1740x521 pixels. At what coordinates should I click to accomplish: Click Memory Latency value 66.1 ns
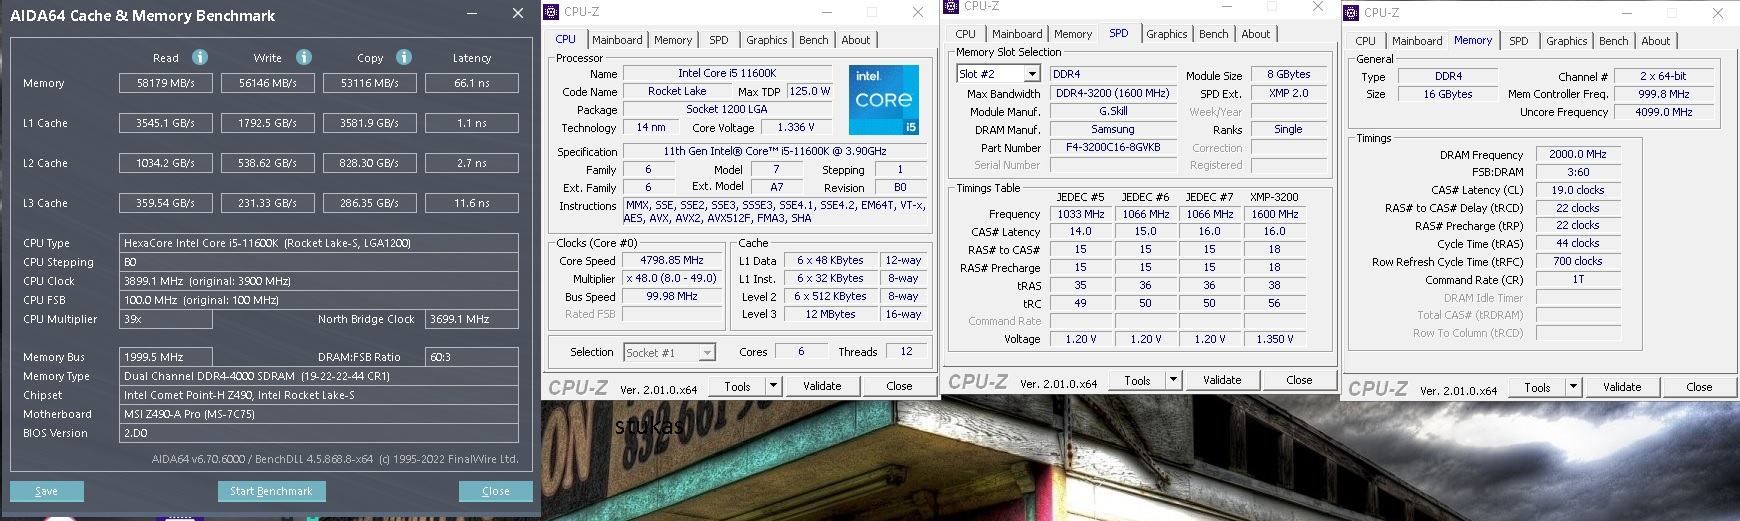pos(472,83)
